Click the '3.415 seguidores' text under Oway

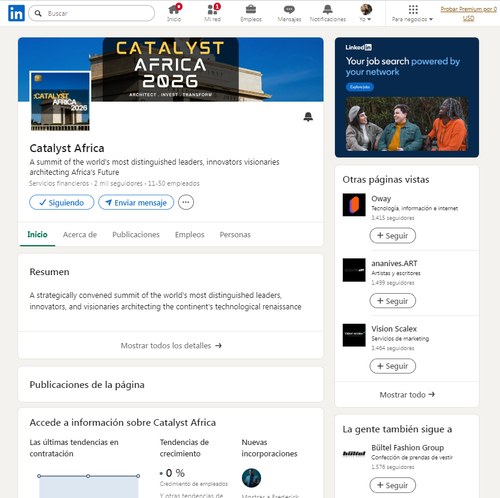coord(393,218)
